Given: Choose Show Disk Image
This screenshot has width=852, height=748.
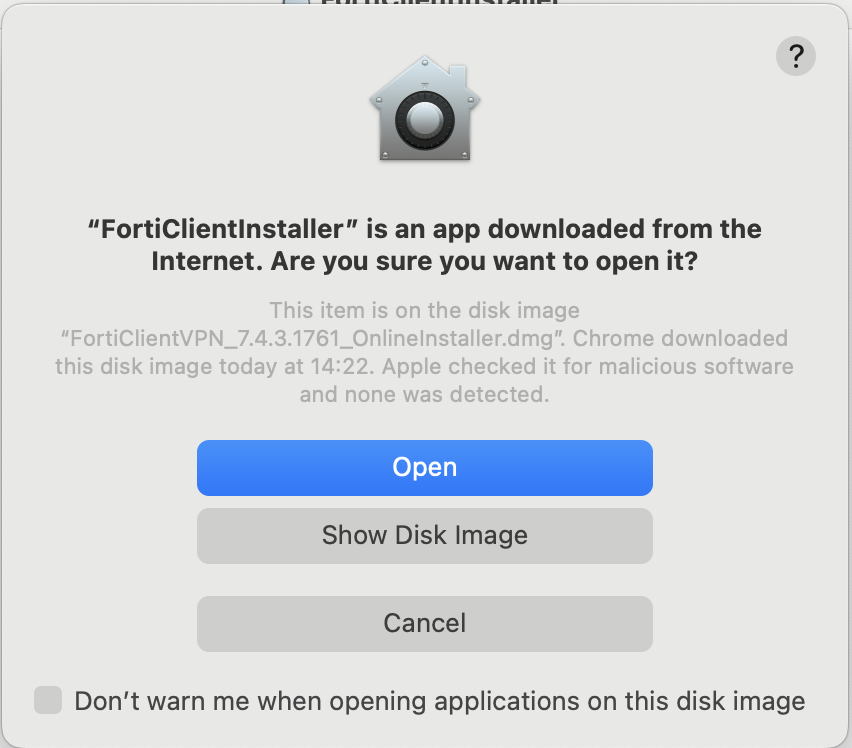Looking at the screenshot, I should tap(425, 536).
